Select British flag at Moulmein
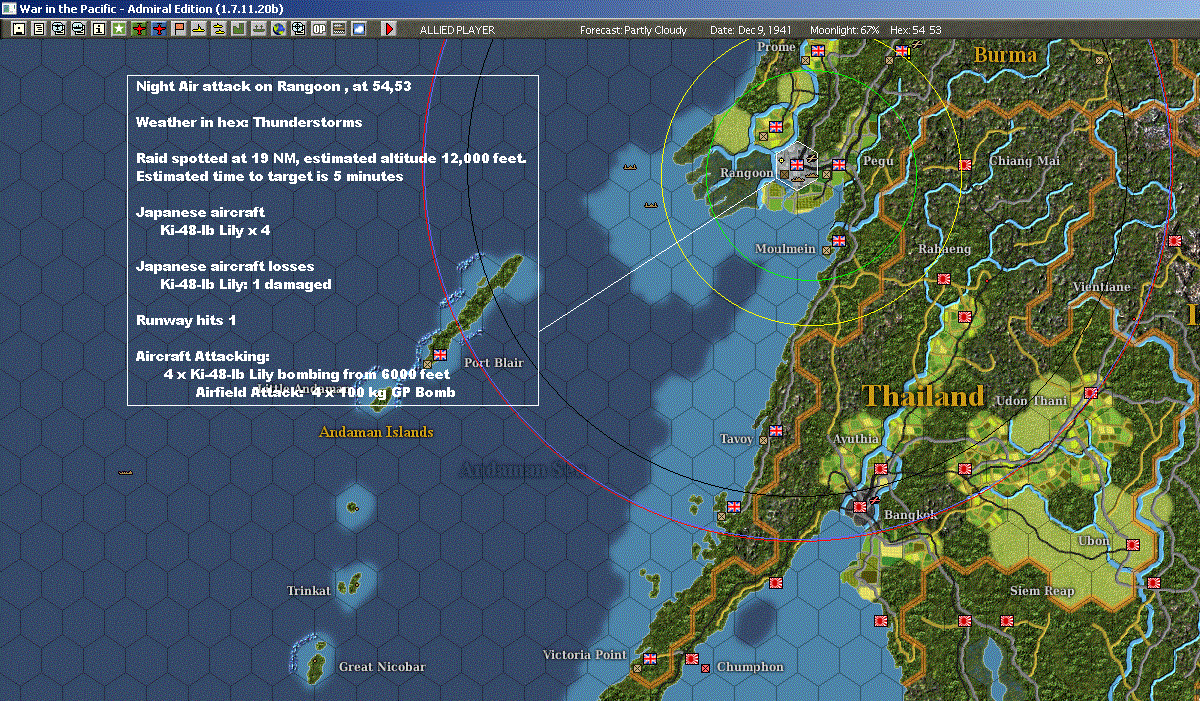 (x=839, y=240)
